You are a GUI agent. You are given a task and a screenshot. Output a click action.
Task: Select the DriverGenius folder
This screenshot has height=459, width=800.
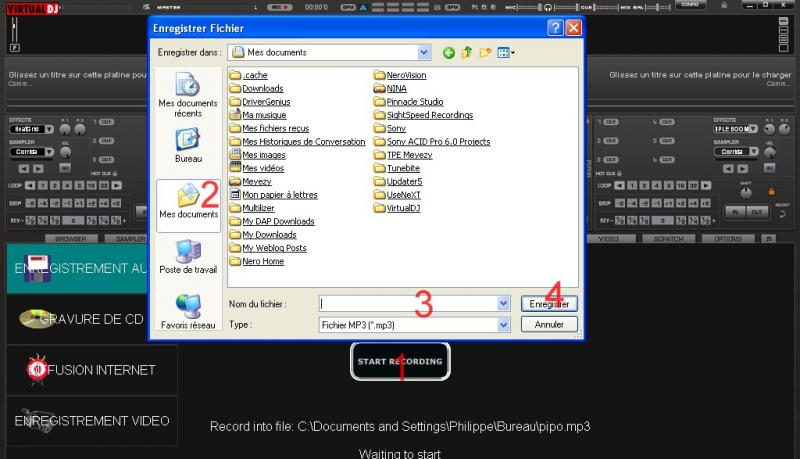click(260, 101)
